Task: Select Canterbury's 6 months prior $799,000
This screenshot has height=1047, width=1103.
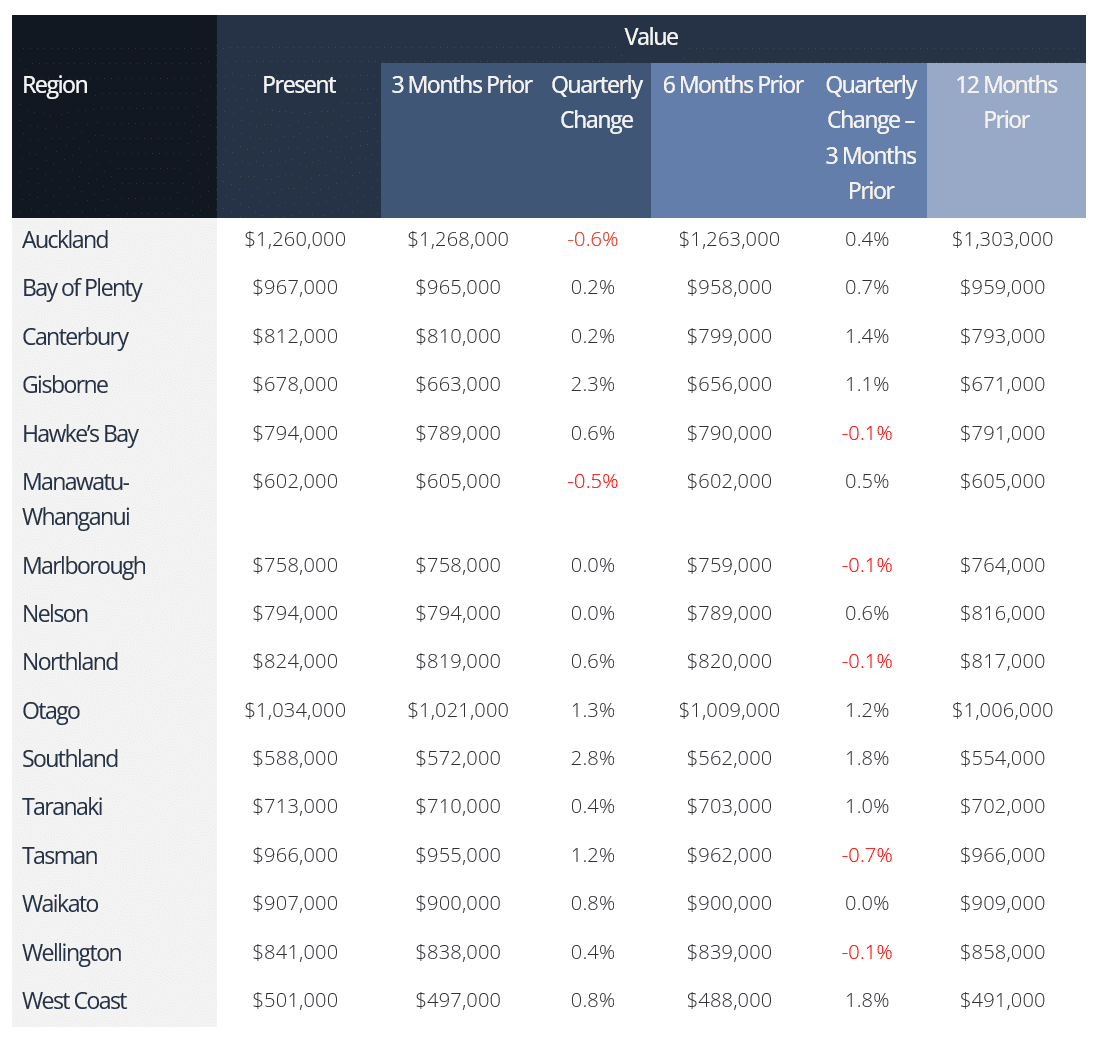Action: click(729, 337)
